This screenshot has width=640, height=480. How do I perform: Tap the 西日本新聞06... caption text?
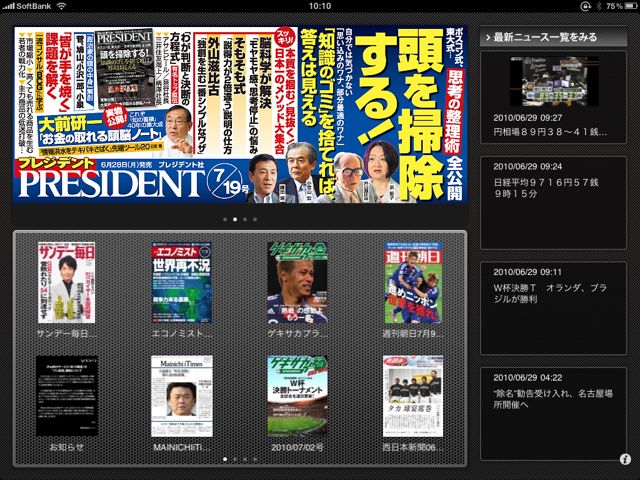click(413, 447)
